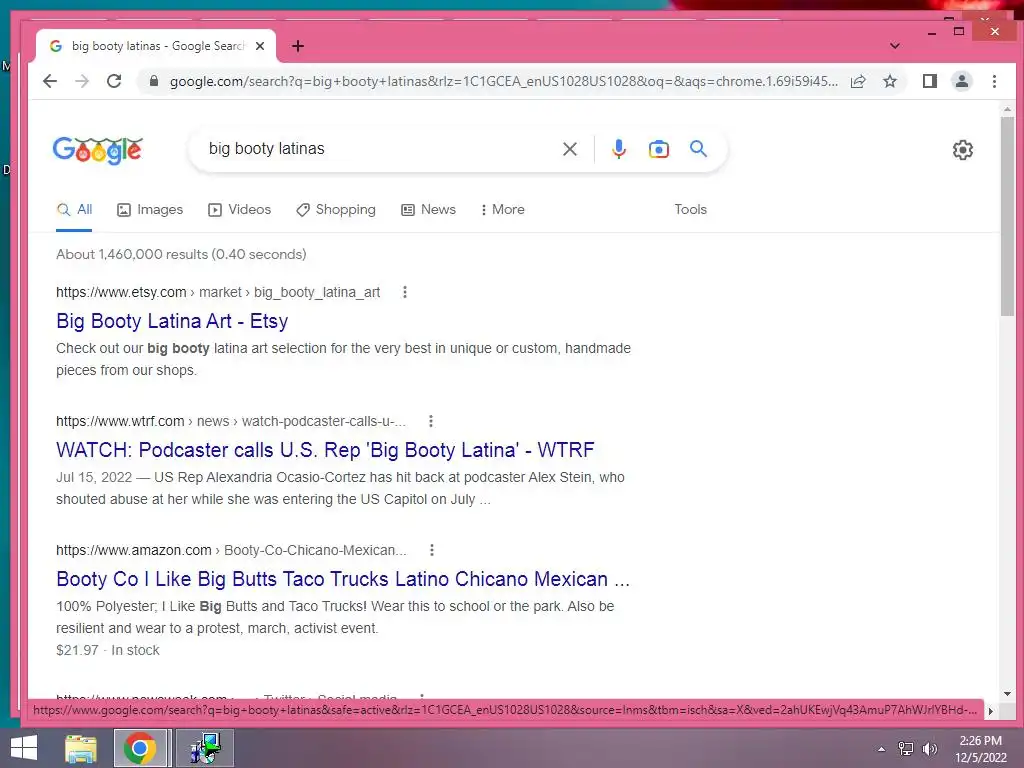Search by image with camera icon

(658, 149)
